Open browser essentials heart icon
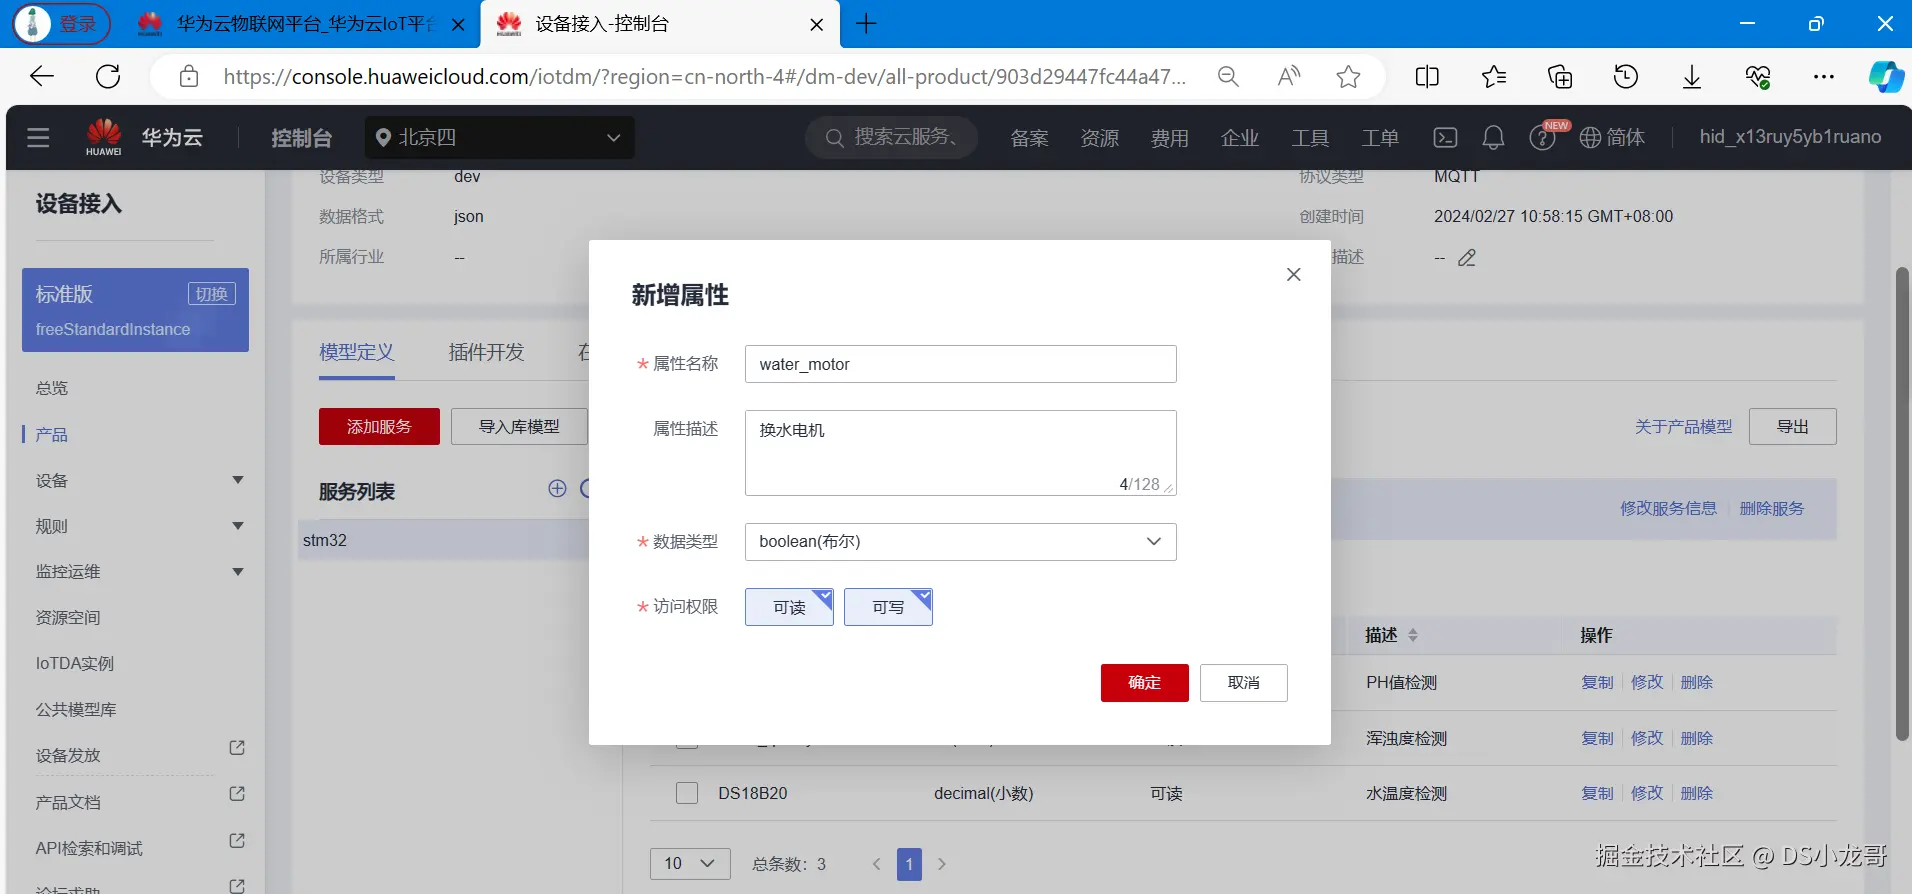1912x894 pixels. pyautogui.click(x=1758, y=76)
